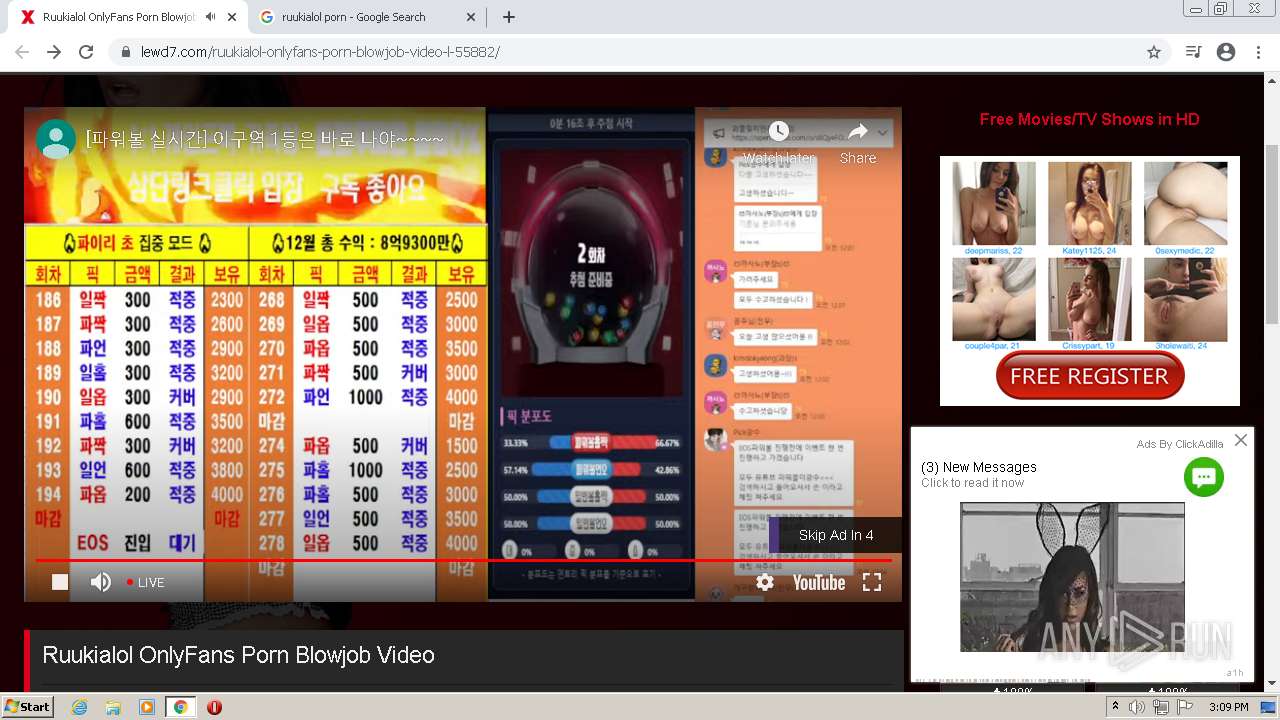The width and height of the screenshot is (1280, 720).
Task: Mute the video player volume
Action: pos(101,582)
